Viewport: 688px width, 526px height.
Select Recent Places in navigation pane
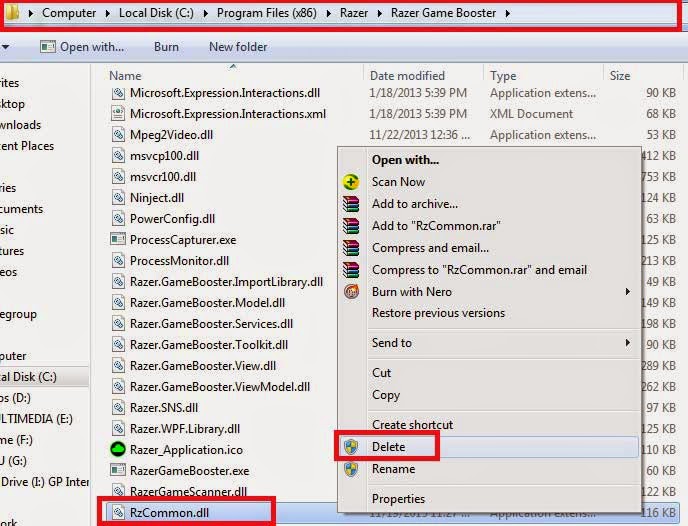tap(27, 146)
